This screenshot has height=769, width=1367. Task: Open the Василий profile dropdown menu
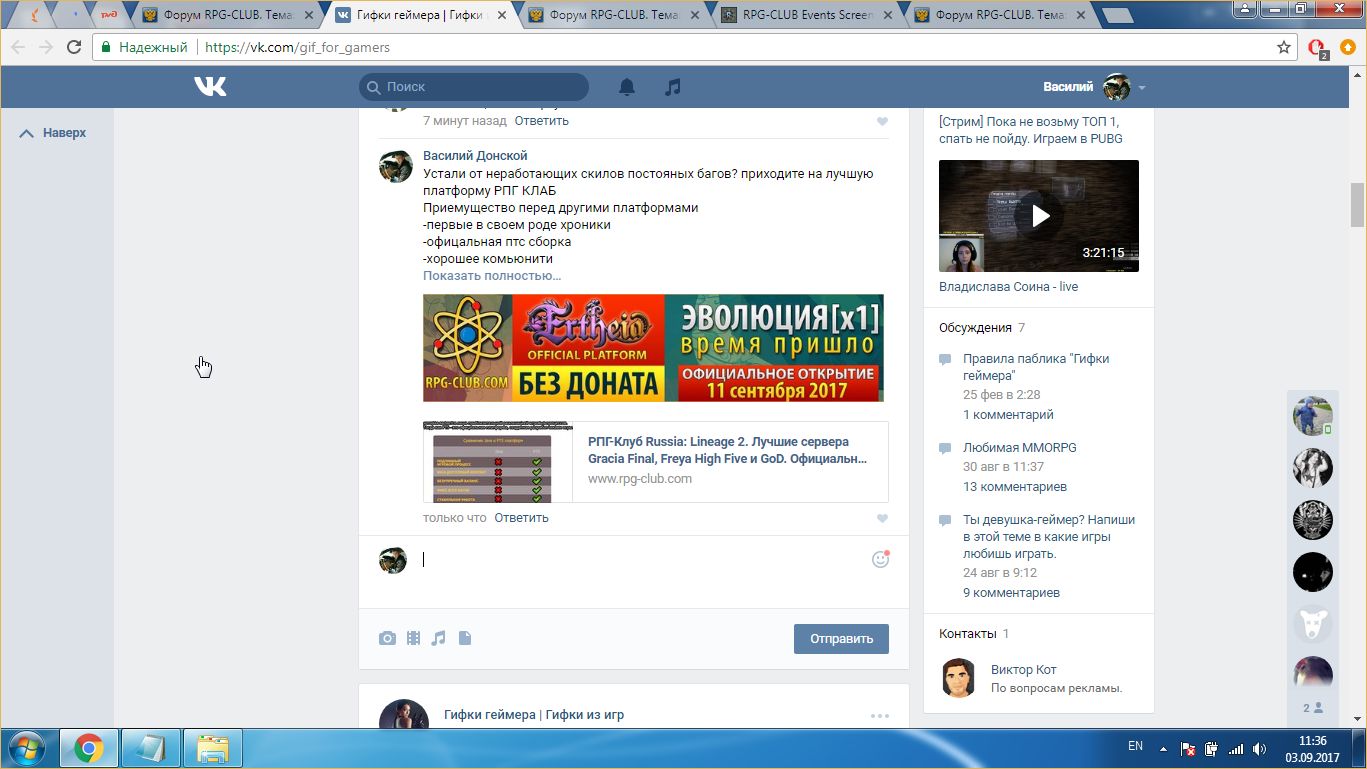click(x=1094, y=87)
